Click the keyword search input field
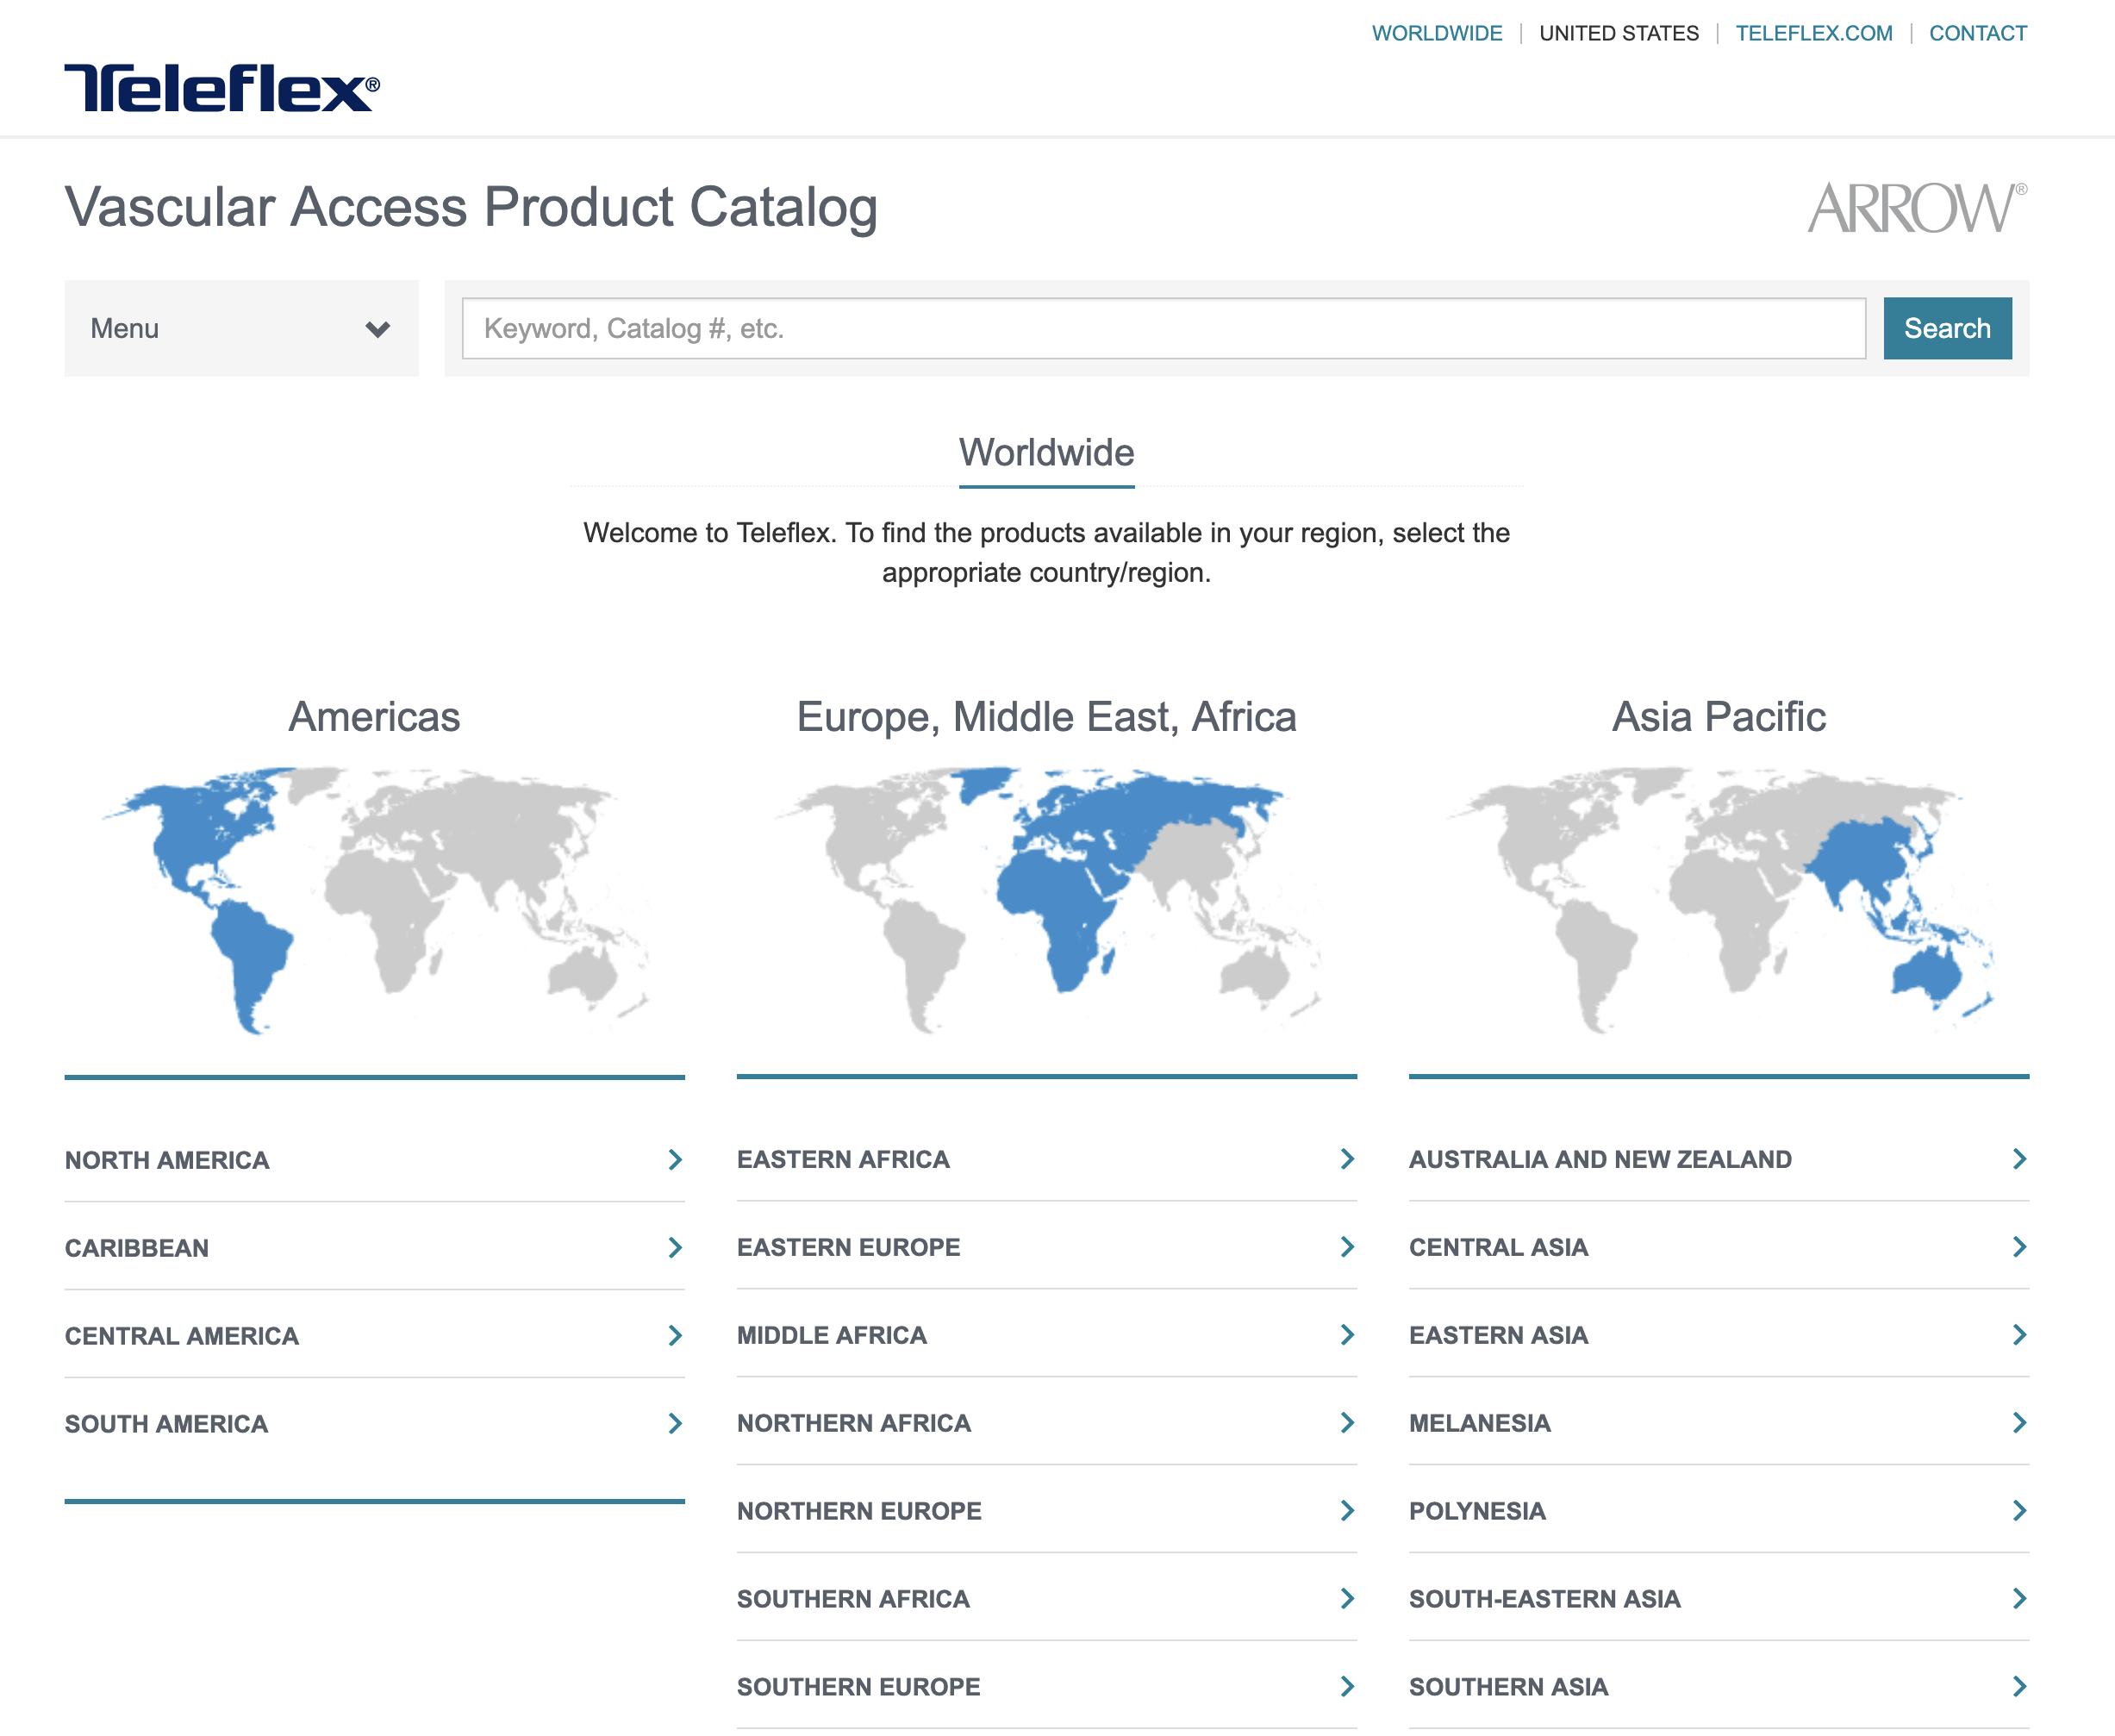2115x1736 pixels. [1163, 329]
